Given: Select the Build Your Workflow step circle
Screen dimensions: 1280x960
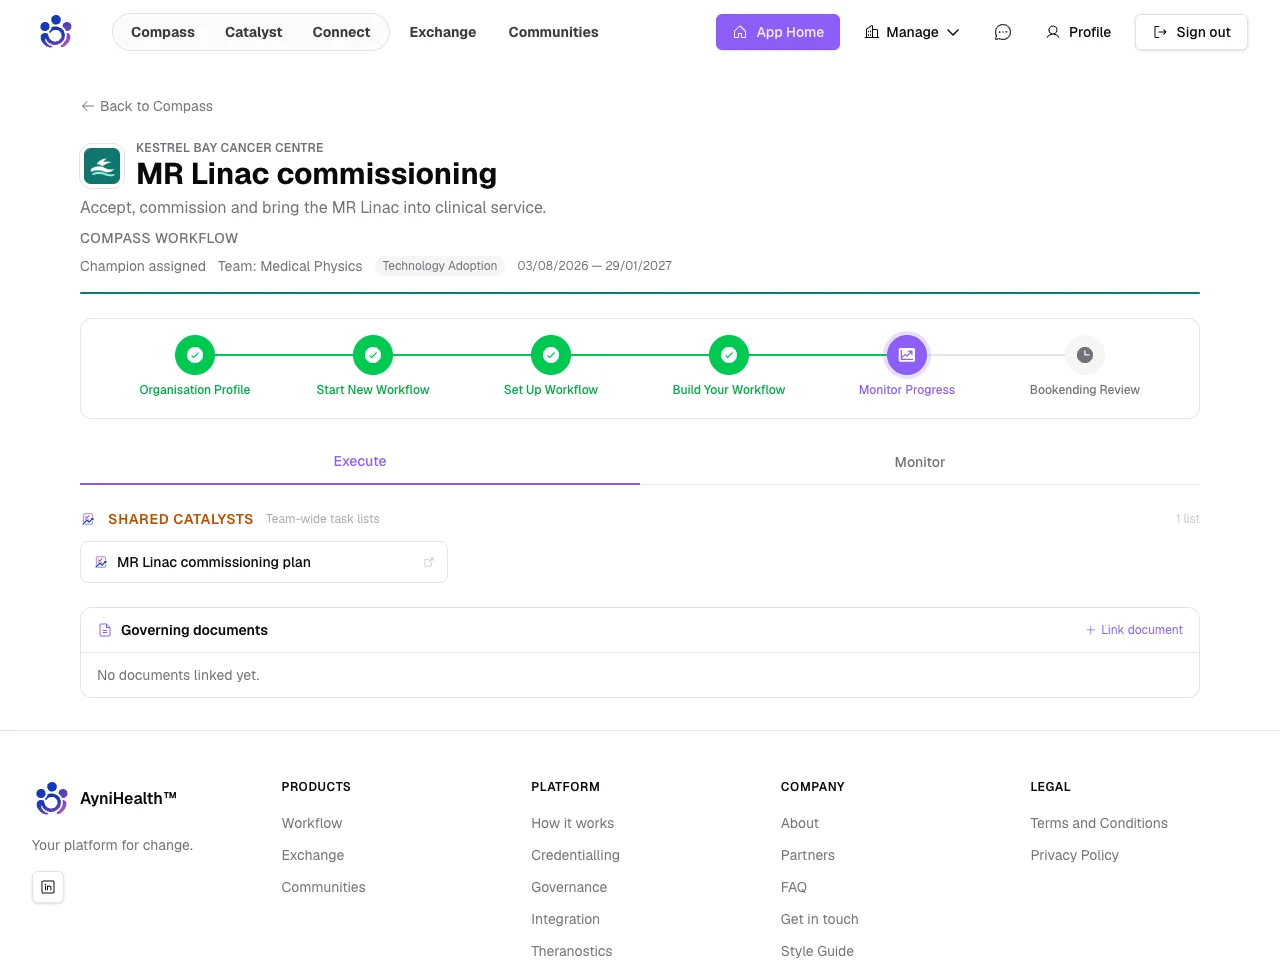Looking at the screenshot, I should [x=729, y=355].
